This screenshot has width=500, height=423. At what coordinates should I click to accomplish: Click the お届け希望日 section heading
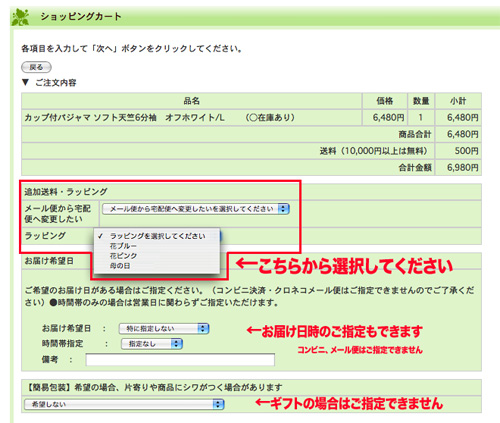(x=49, y=261)
